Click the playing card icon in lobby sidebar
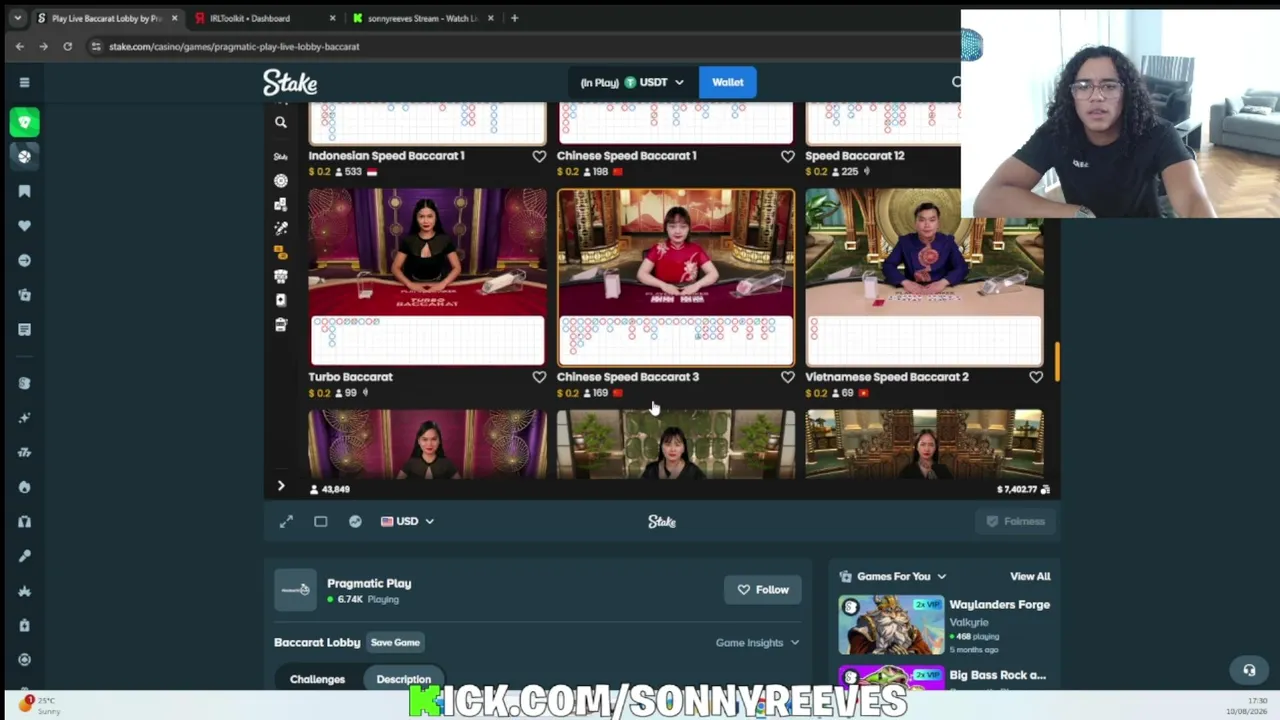Image resolution: width=1280 pixels, height=720 pixels. 281,300
